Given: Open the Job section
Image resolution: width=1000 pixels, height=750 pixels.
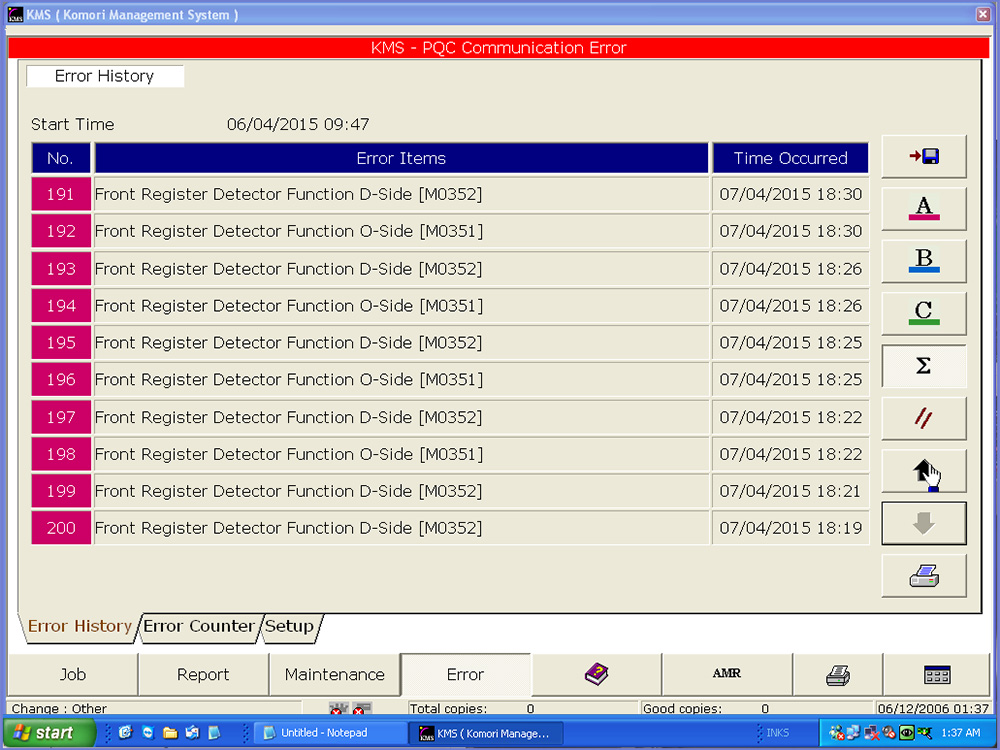Looking at the screenshot, I should pyautogui.click(x=73, y=674).
